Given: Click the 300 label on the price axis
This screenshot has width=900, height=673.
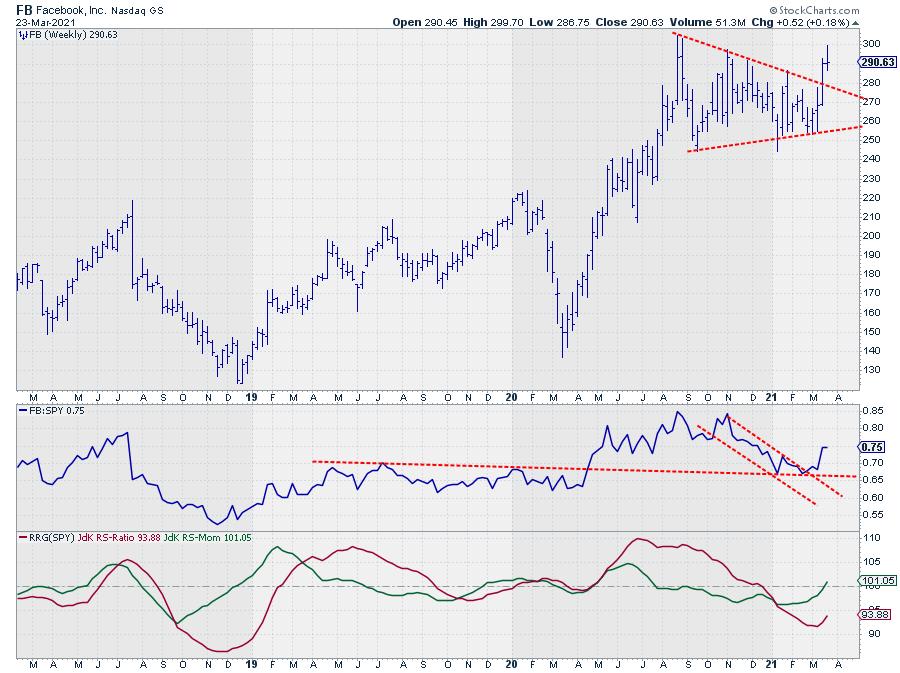Looking at the screenshot, I should [x=871, y=44].
